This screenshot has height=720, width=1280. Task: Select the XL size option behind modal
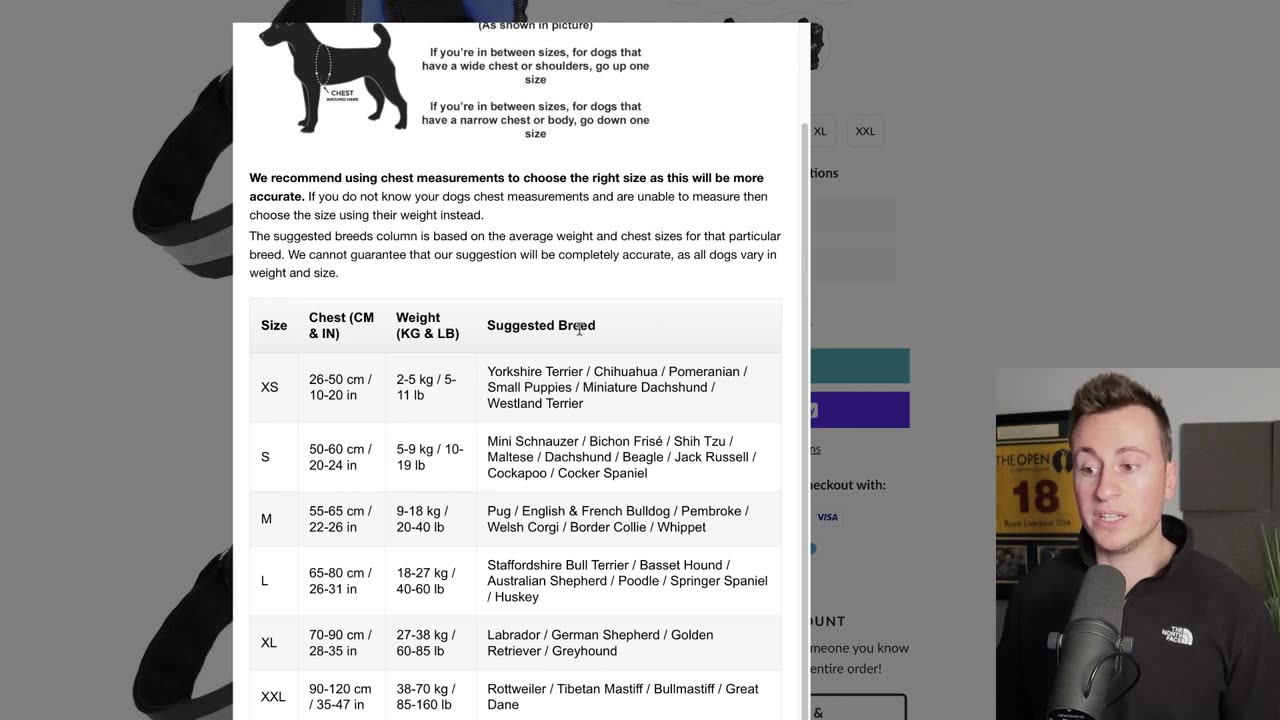pos(820,131)
